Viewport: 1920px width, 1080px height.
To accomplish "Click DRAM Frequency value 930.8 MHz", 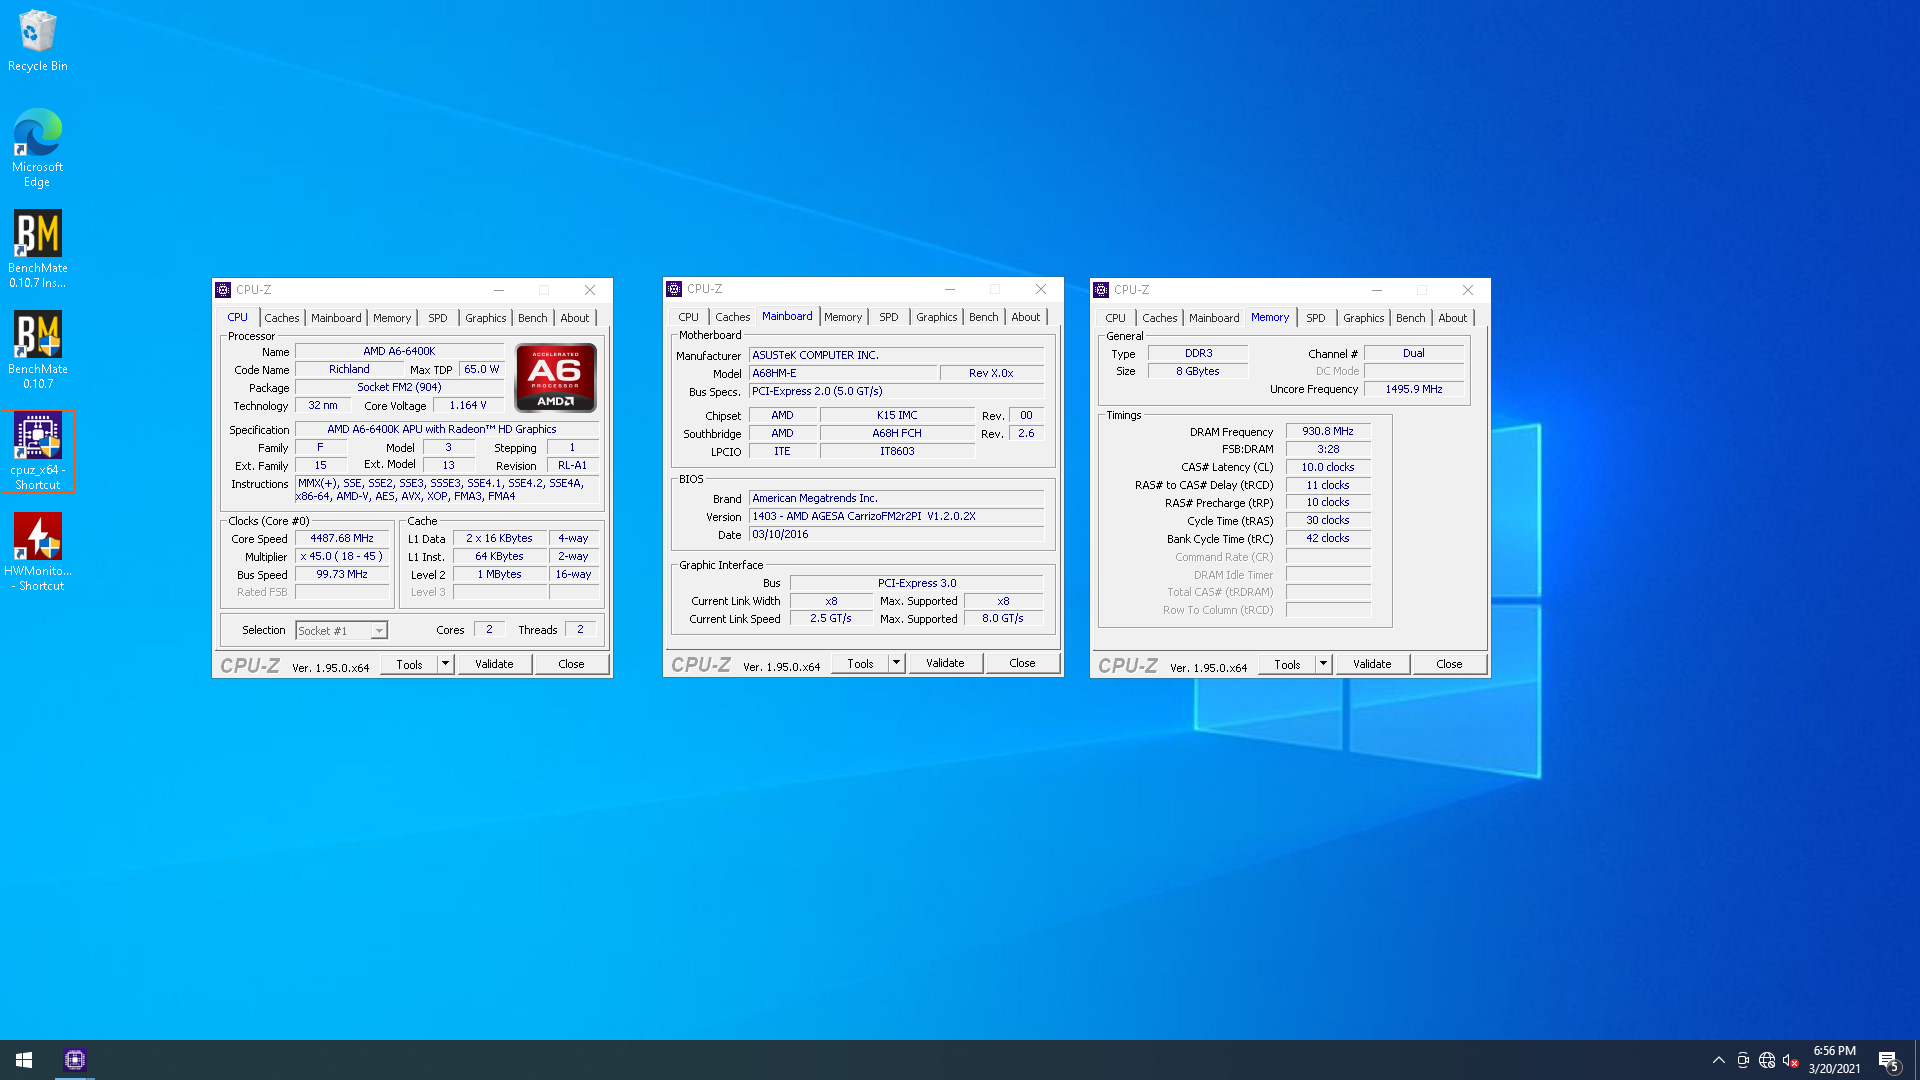I will click(1328, 432).
